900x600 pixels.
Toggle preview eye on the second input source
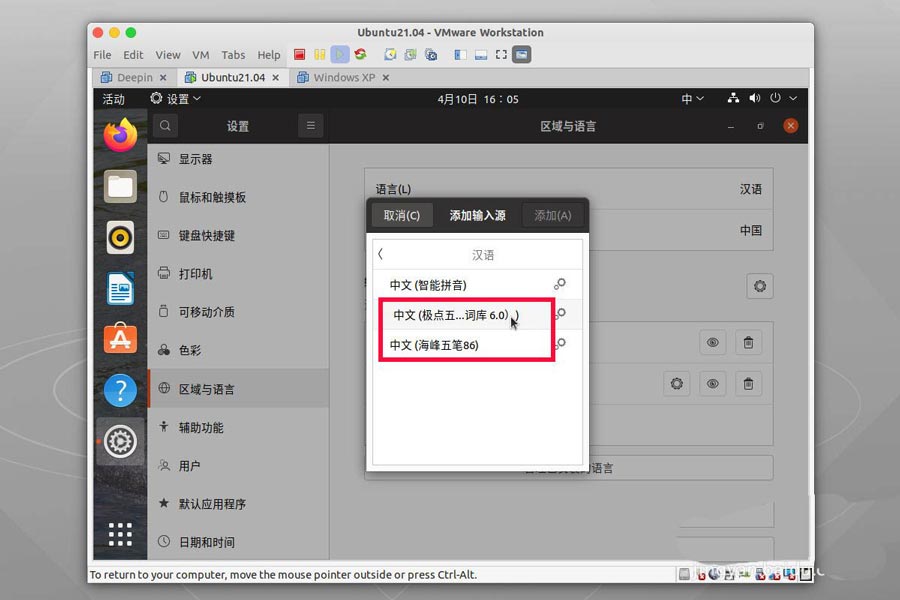coord(713,384)
